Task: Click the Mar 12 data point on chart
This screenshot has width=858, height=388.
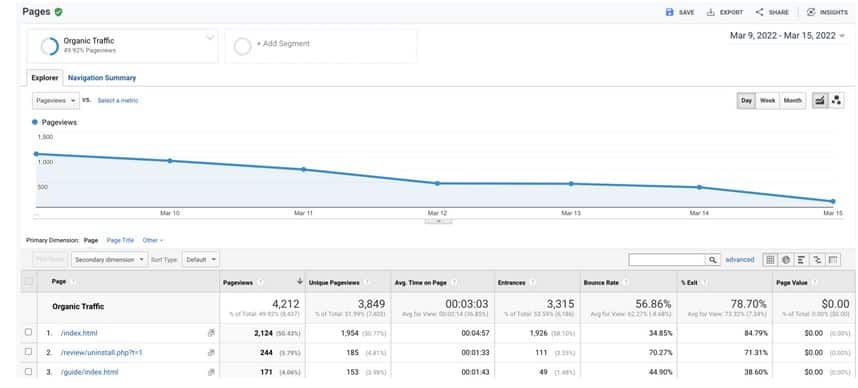Action: (437, 183)
